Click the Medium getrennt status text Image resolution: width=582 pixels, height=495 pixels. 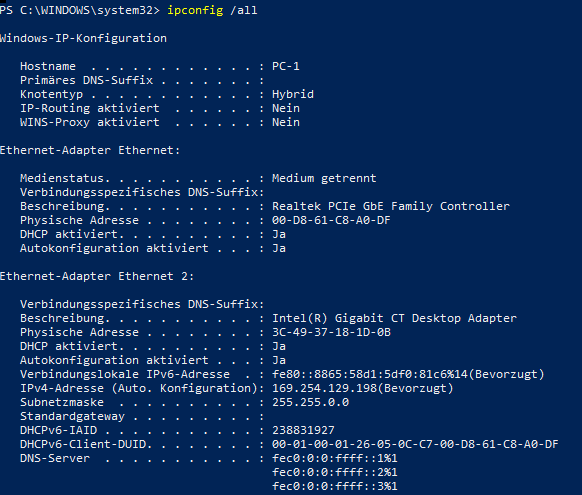tap(324, 178)
